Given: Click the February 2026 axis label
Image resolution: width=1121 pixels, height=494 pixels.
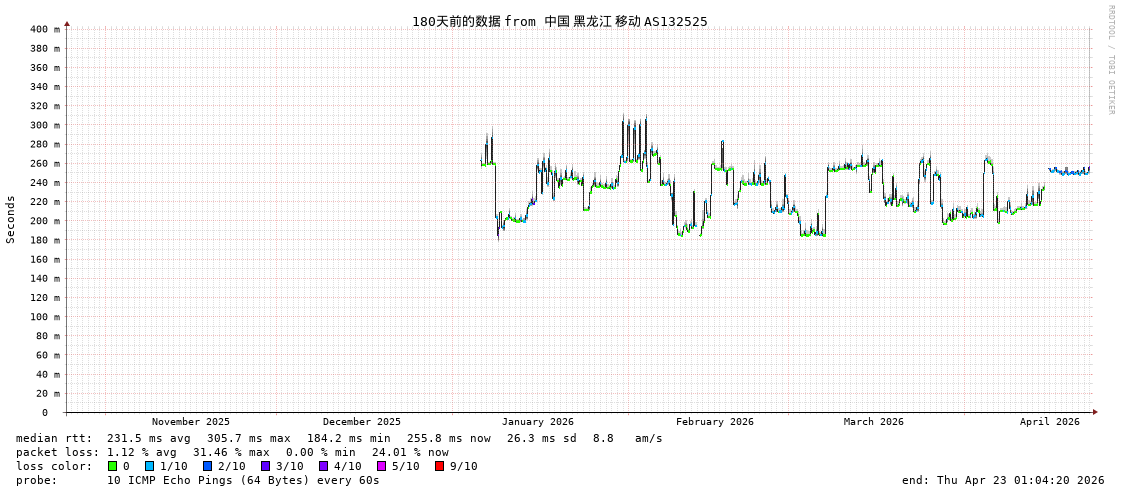Looking at the screenshot, I should click(x=714, y=422).
